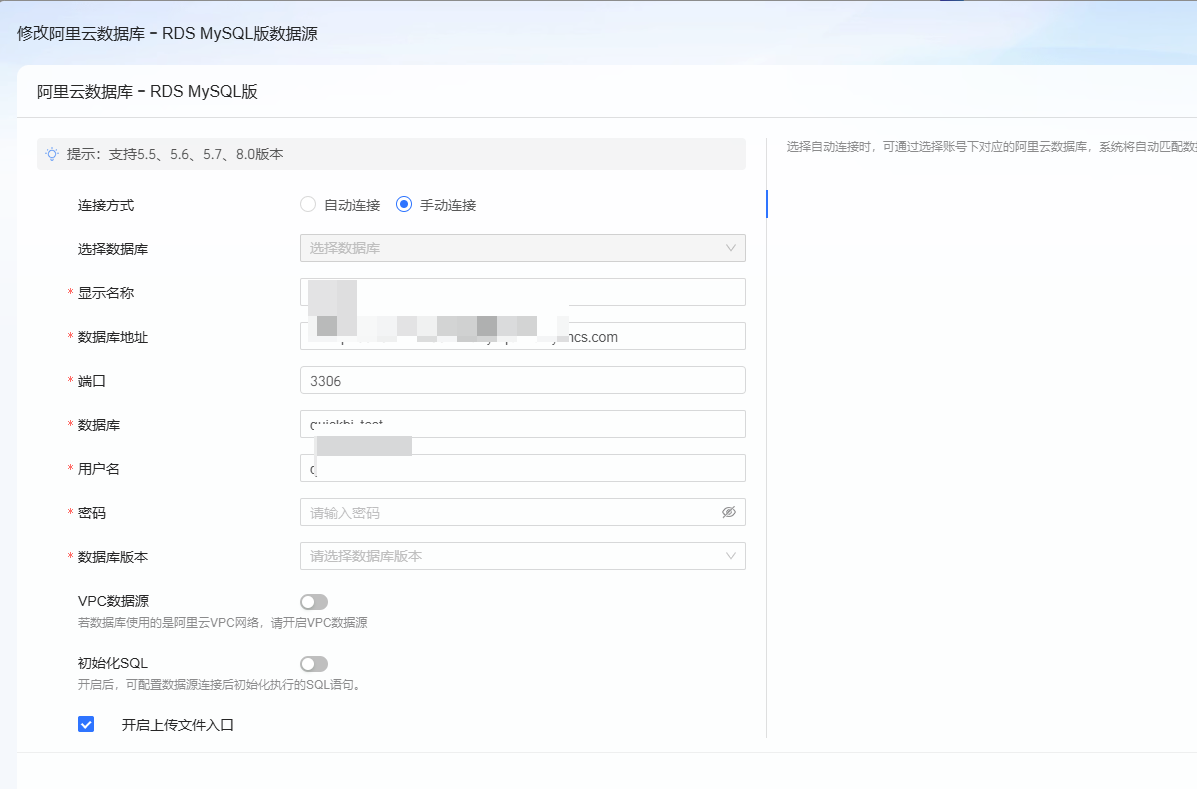Uncheck the 开启上传文件入口 checkbox

click(86, 724)
